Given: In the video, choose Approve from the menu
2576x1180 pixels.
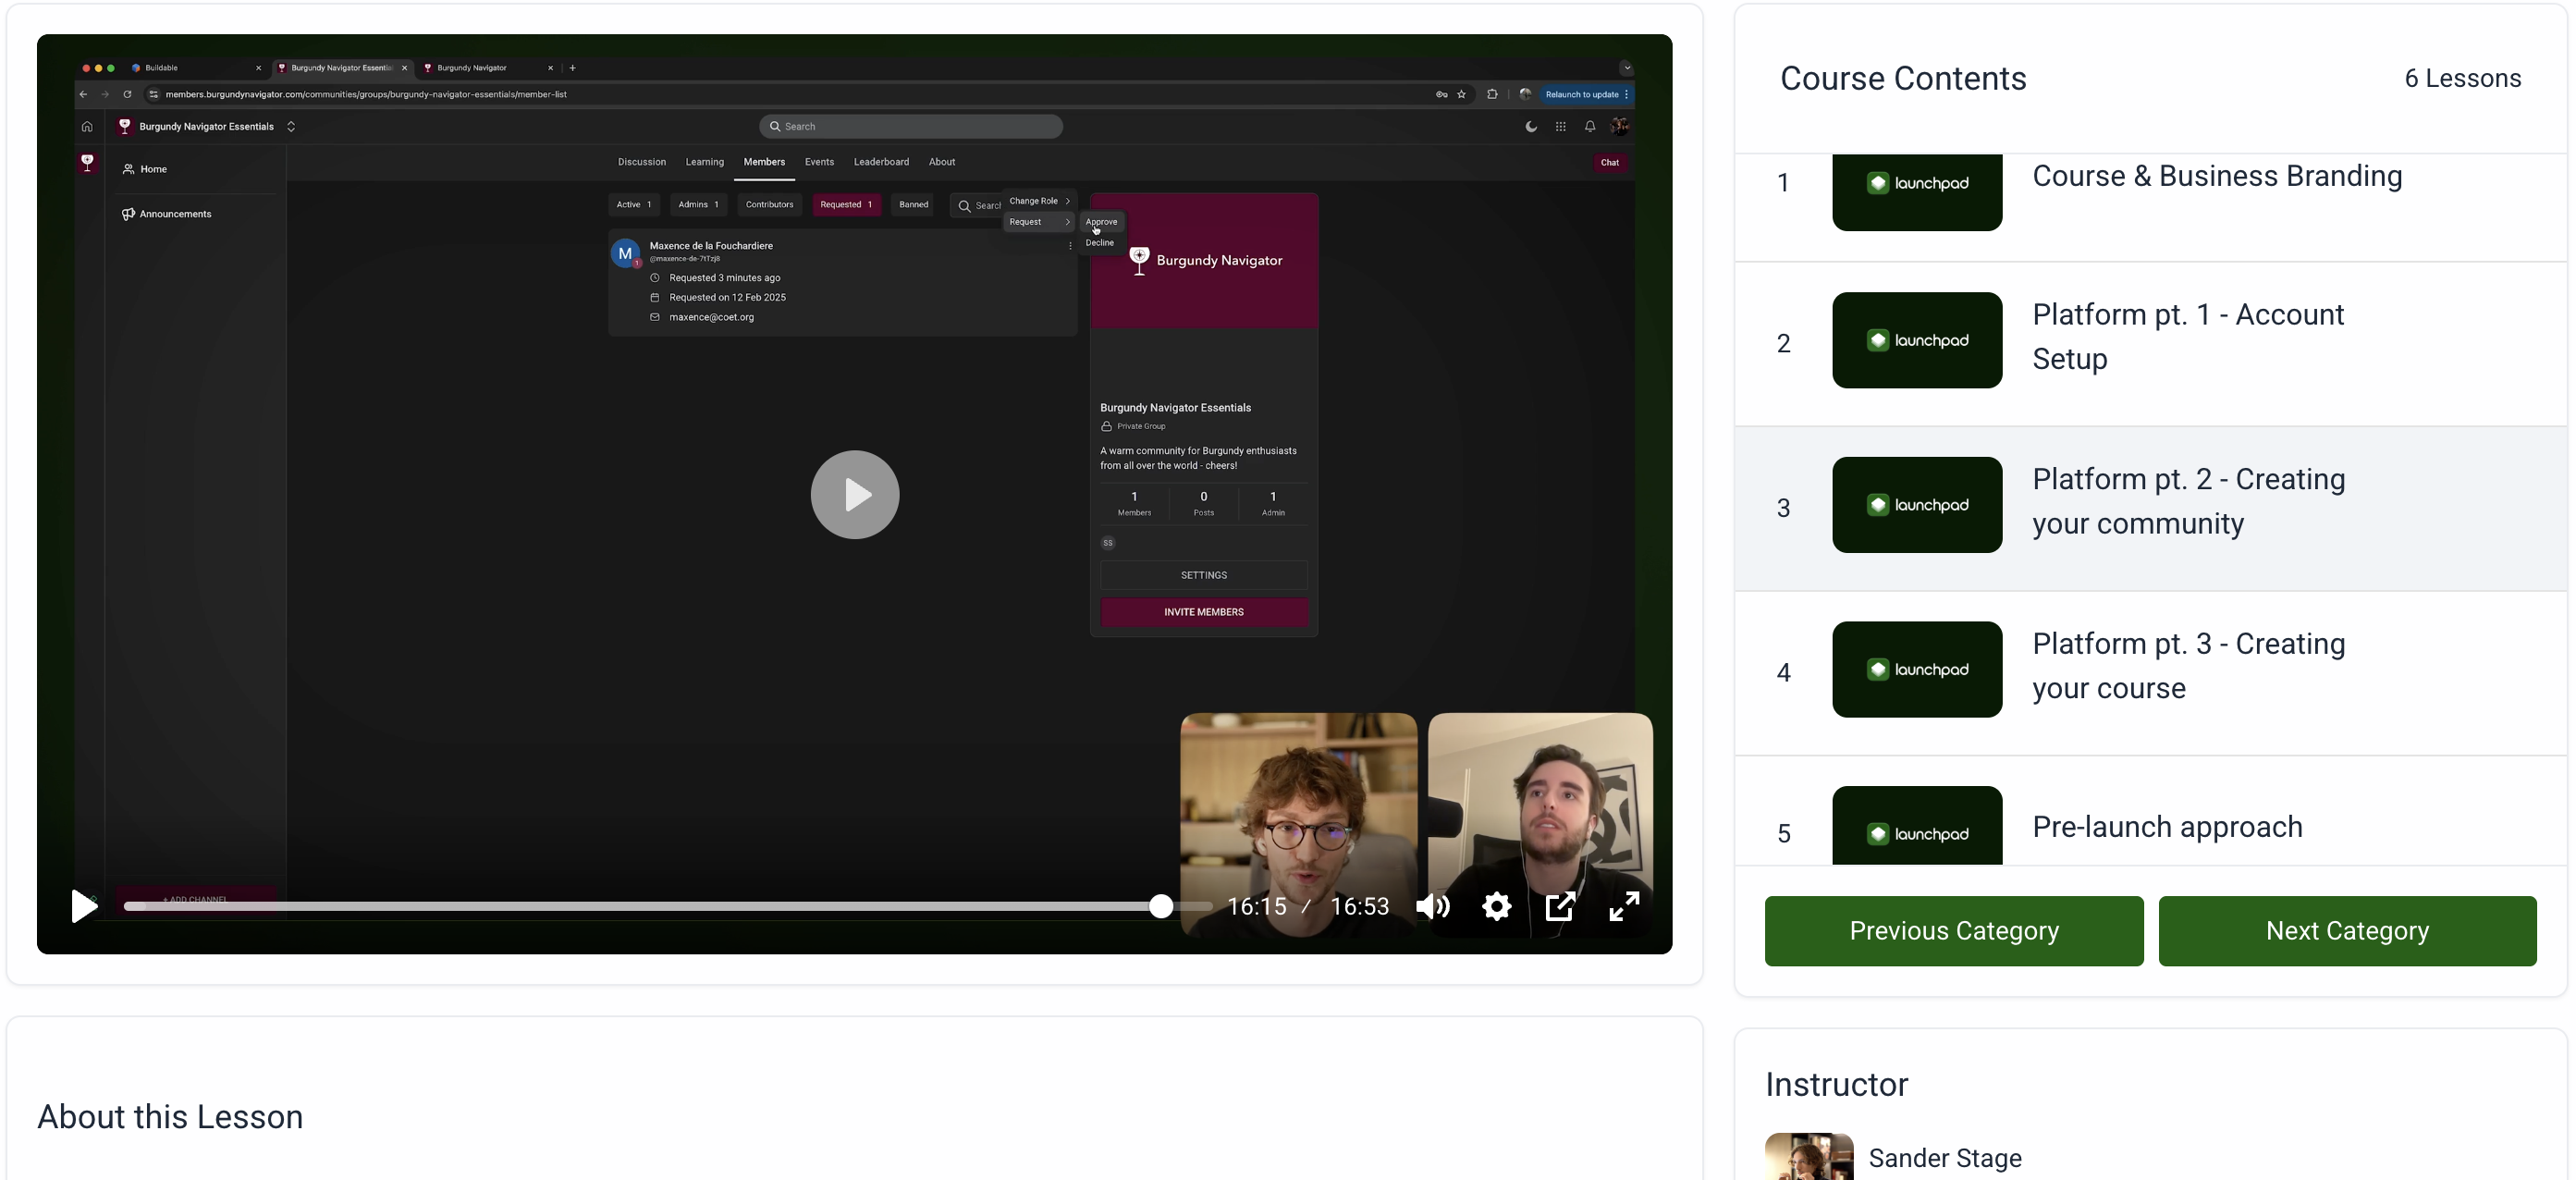Looking at the screenshot, I should click(x=1101, y=222).
